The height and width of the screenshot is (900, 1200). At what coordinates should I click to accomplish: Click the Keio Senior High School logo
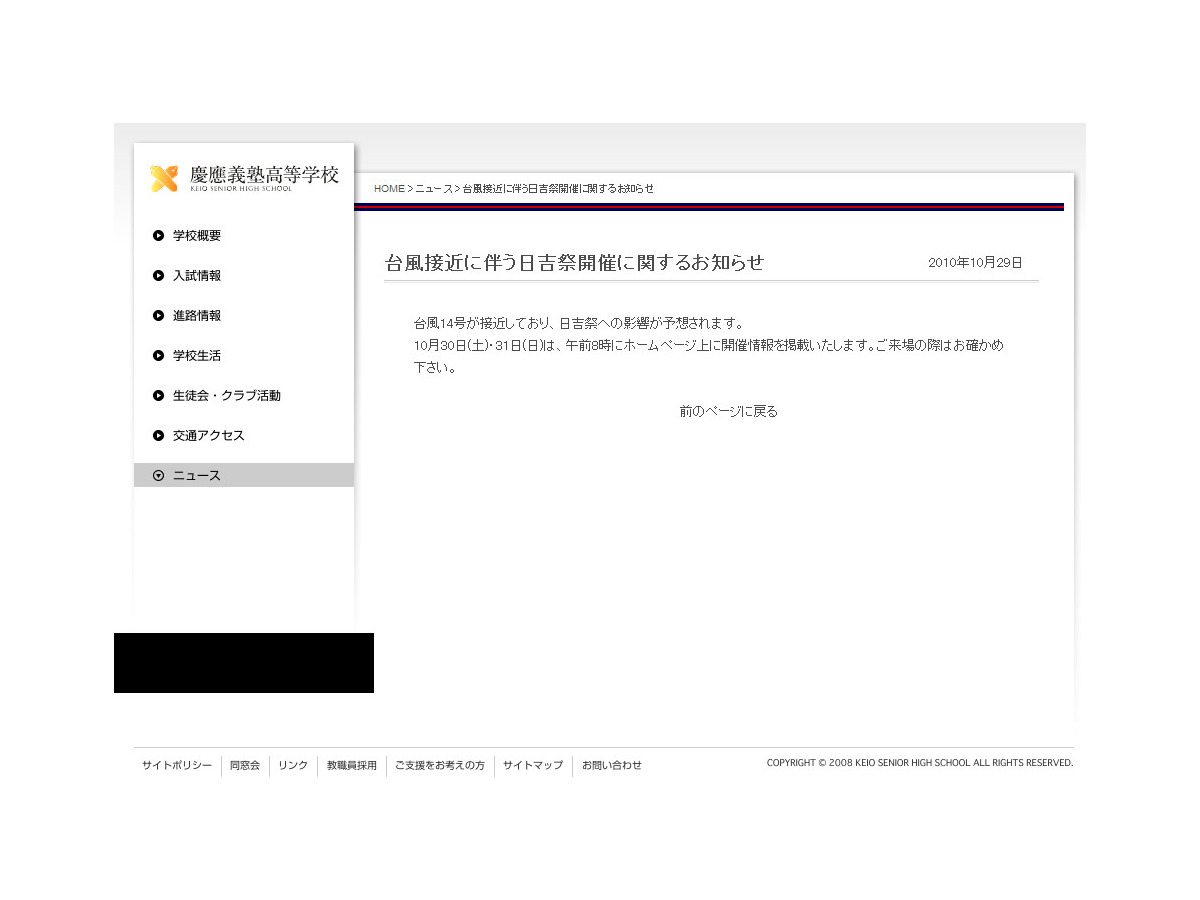point(244,178)
